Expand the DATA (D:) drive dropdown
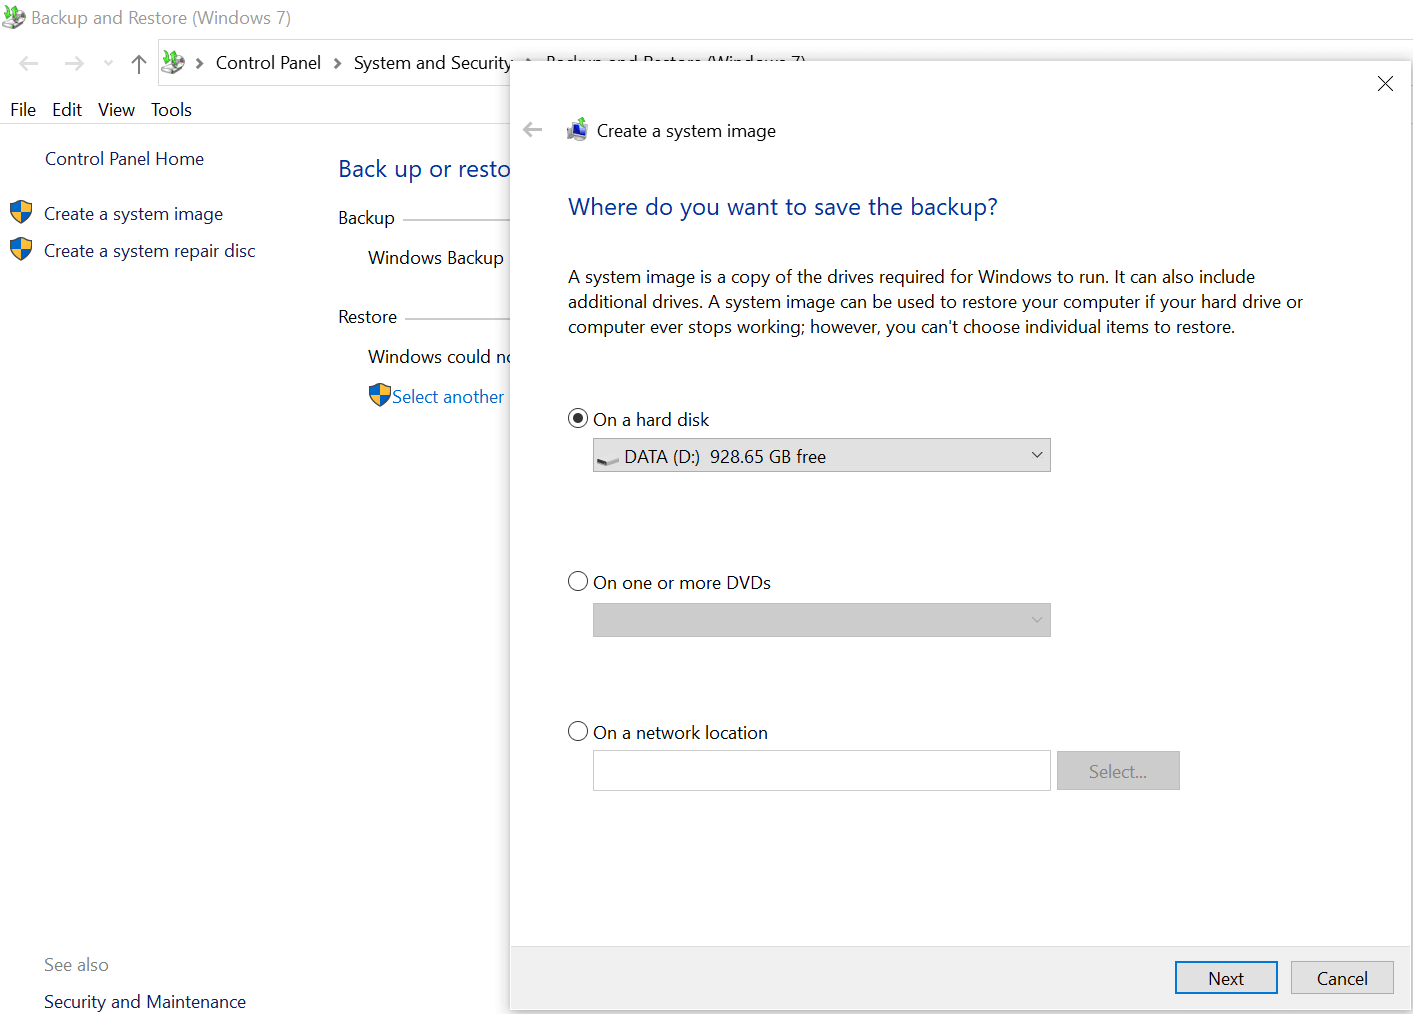This screenshot has height=1014, width=1413. (821, 456)
